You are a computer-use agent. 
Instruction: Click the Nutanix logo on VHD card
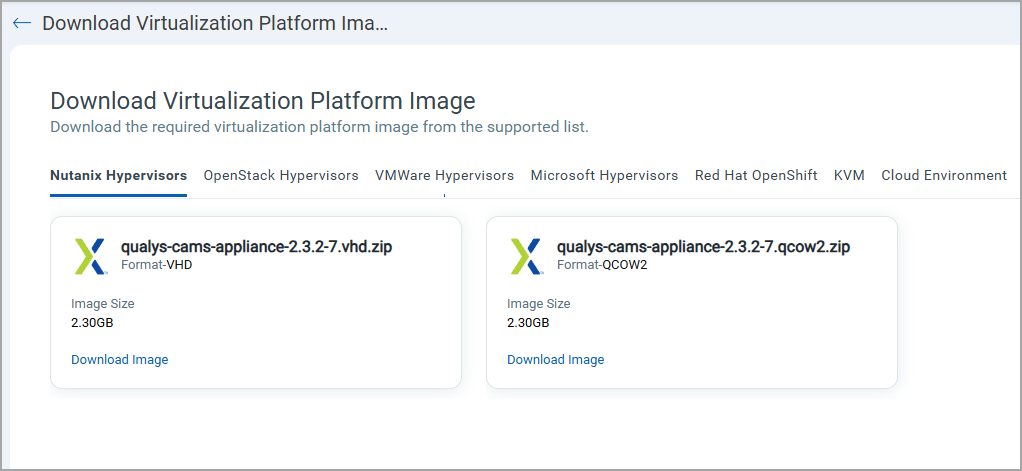point(91,256)
